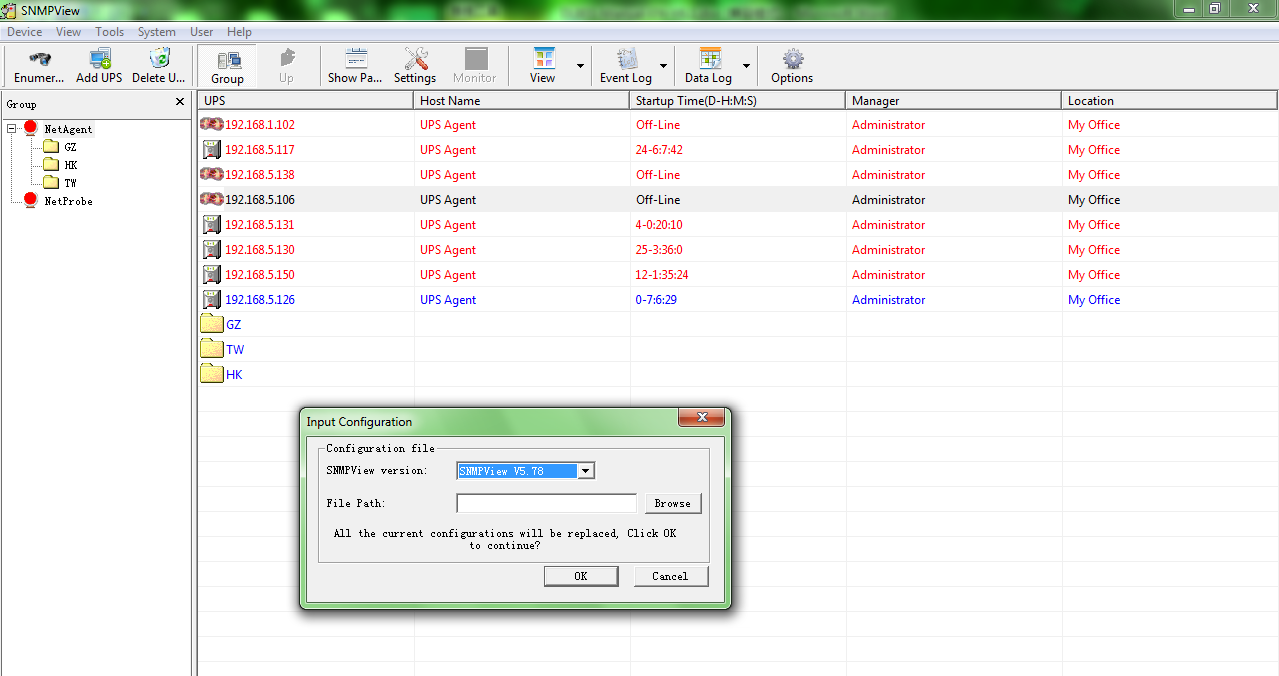Open the SNMPView version combo box

click(x=586, y=471)
